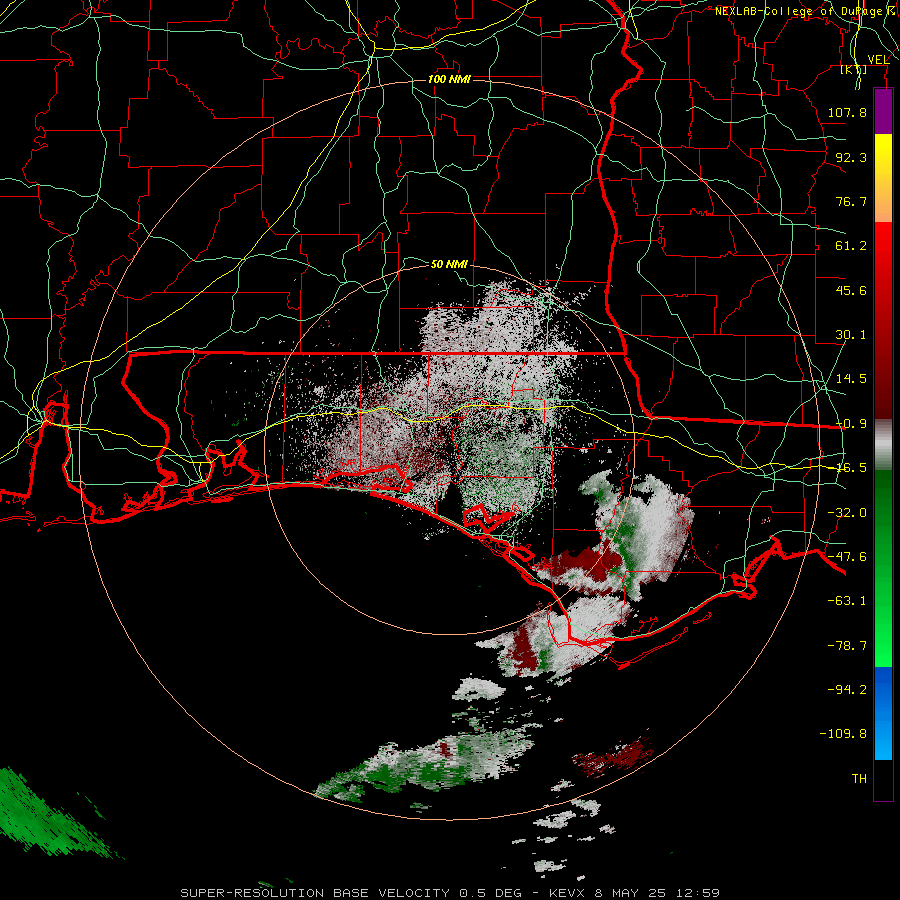This screenshot has width=900, height=900.
Task: Click the purple segment of color bar
Action: click(x=883, y=112)
